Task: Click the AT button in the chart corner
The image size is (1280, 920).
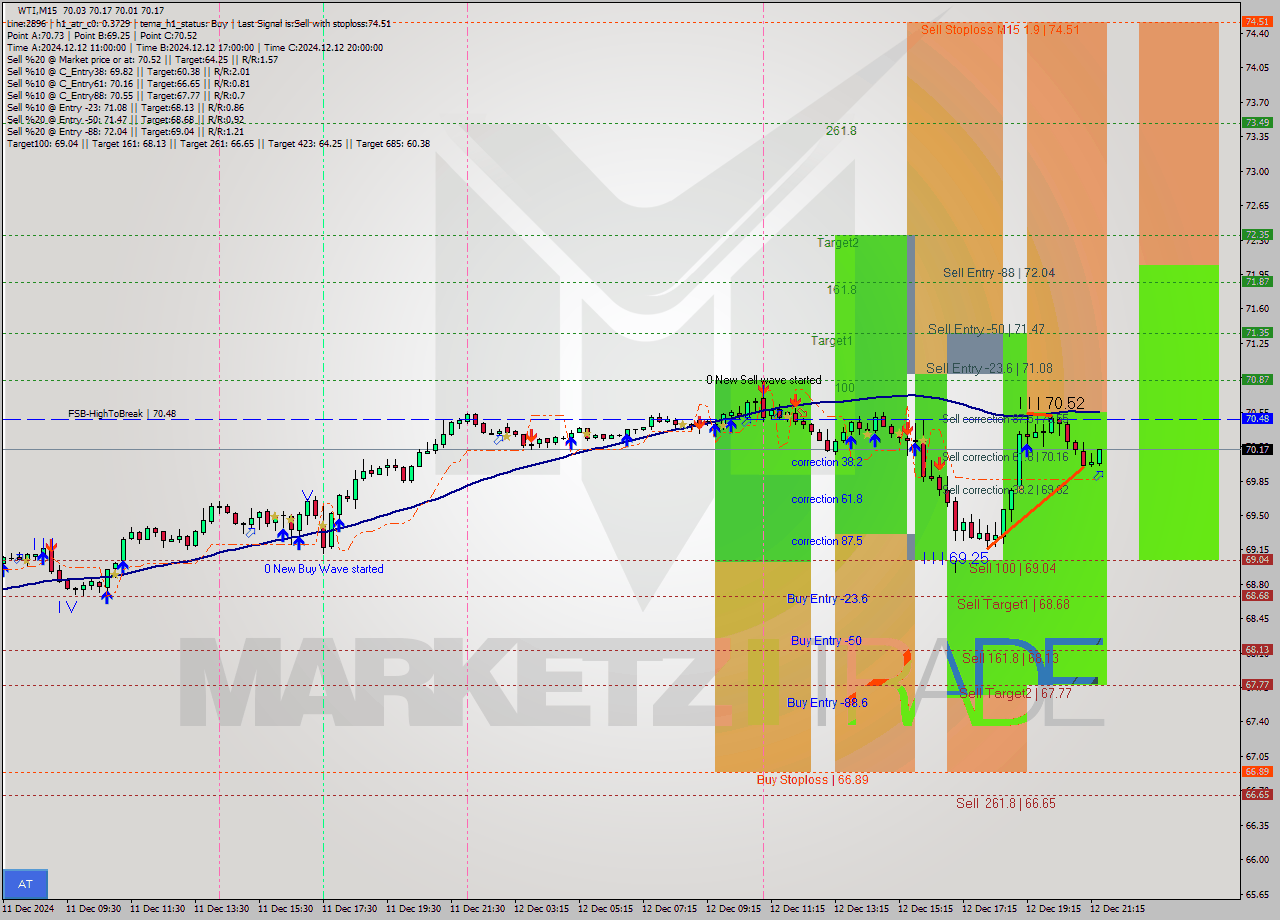Action: click(x=26, y=884)
